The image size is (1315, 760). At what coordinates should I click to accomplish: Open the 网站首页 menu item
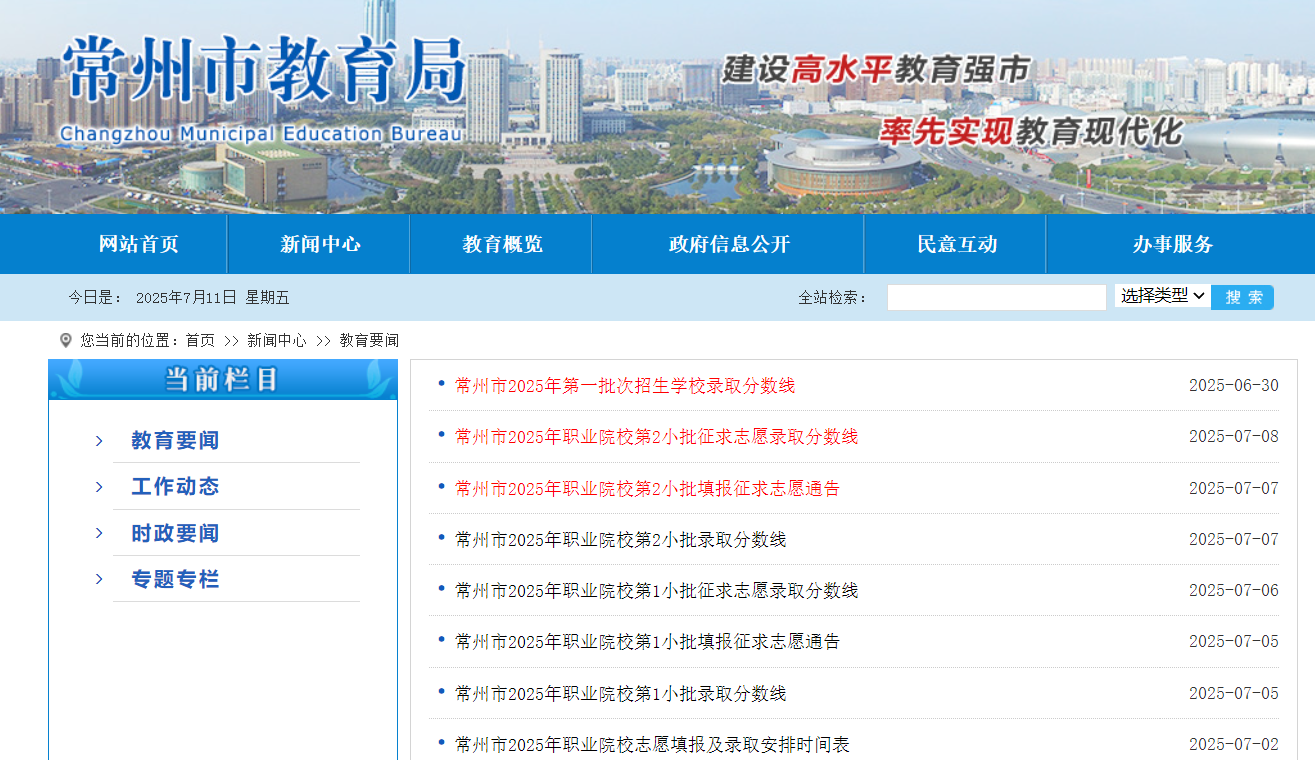click(138, 244)
